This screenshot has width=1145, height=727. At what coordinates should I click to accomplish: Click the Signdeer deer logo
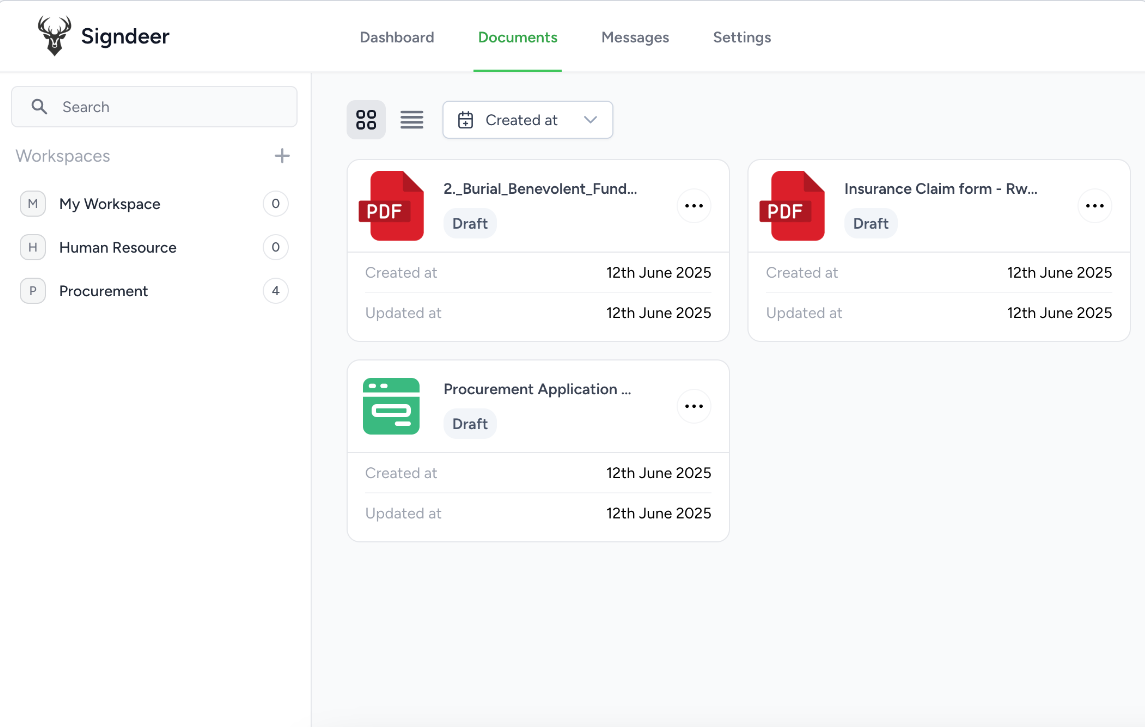pos(54,34)
